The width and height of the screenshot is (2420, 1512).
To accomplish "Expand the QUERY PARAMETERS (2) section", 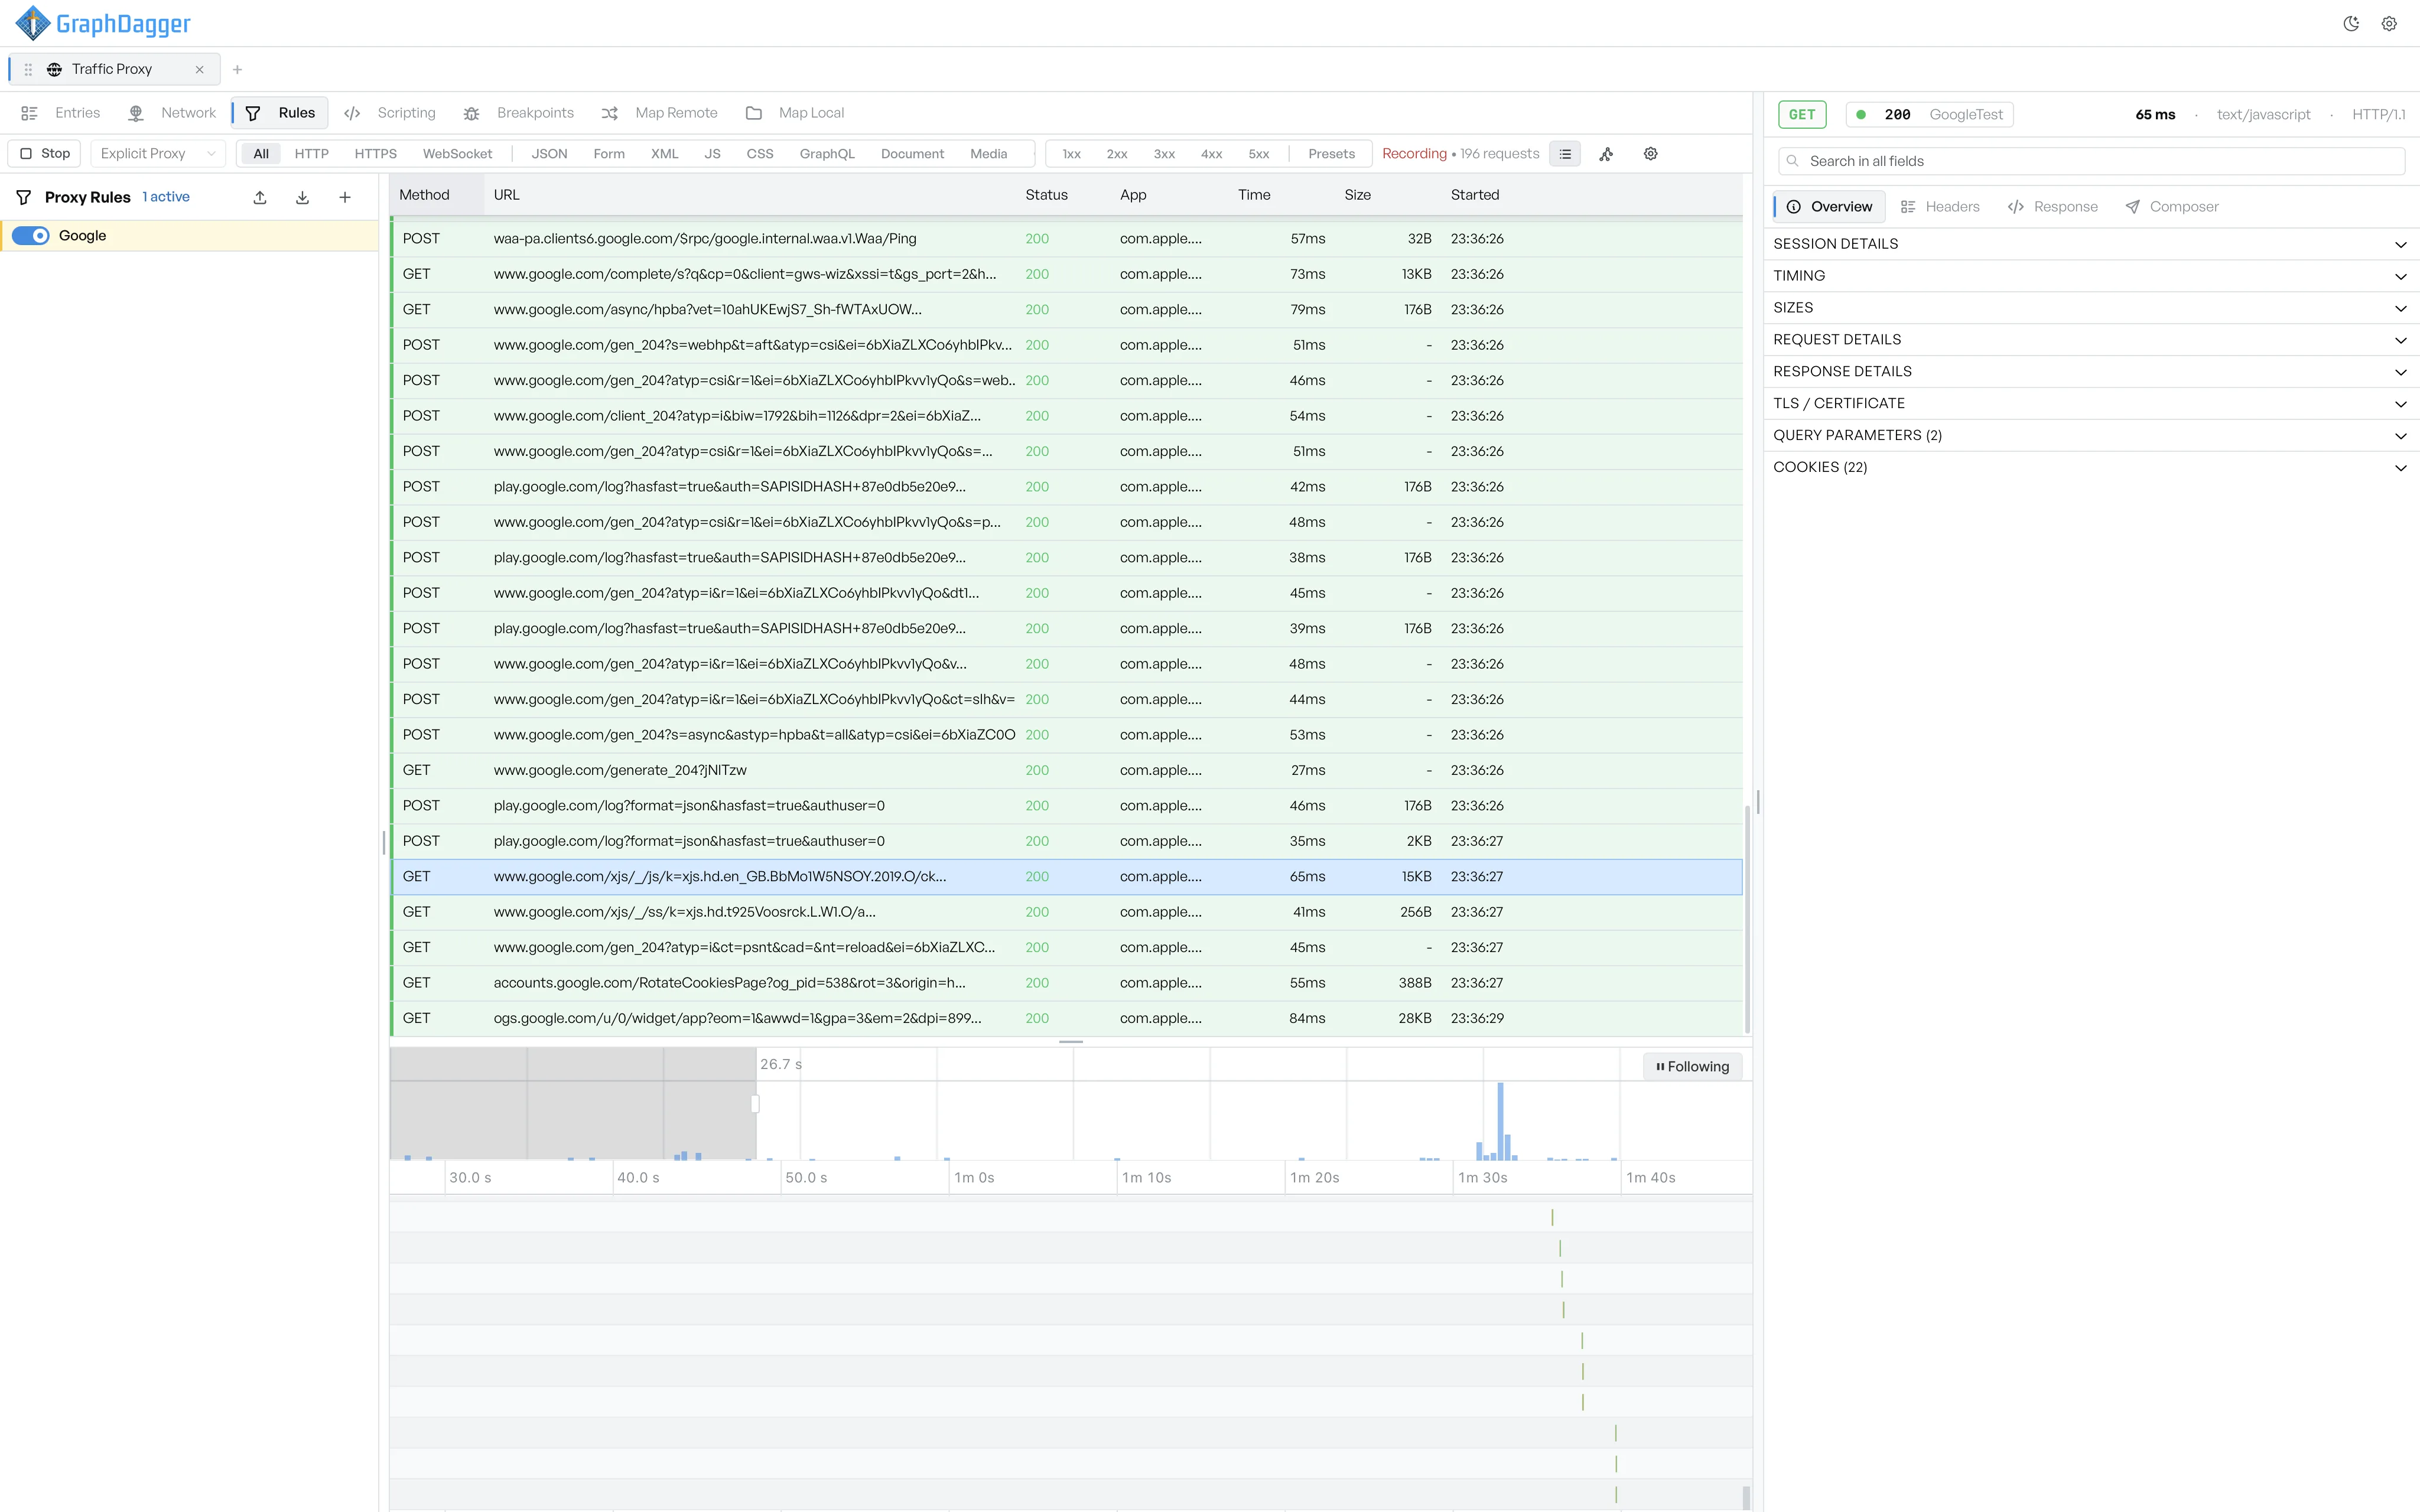I will [x=2091, y=435].
